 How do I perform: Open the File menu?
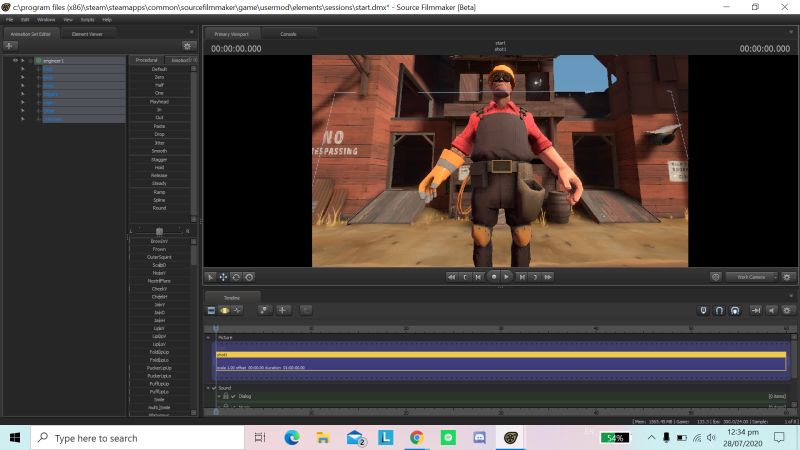pyautogui.click(x=9, y=20)
